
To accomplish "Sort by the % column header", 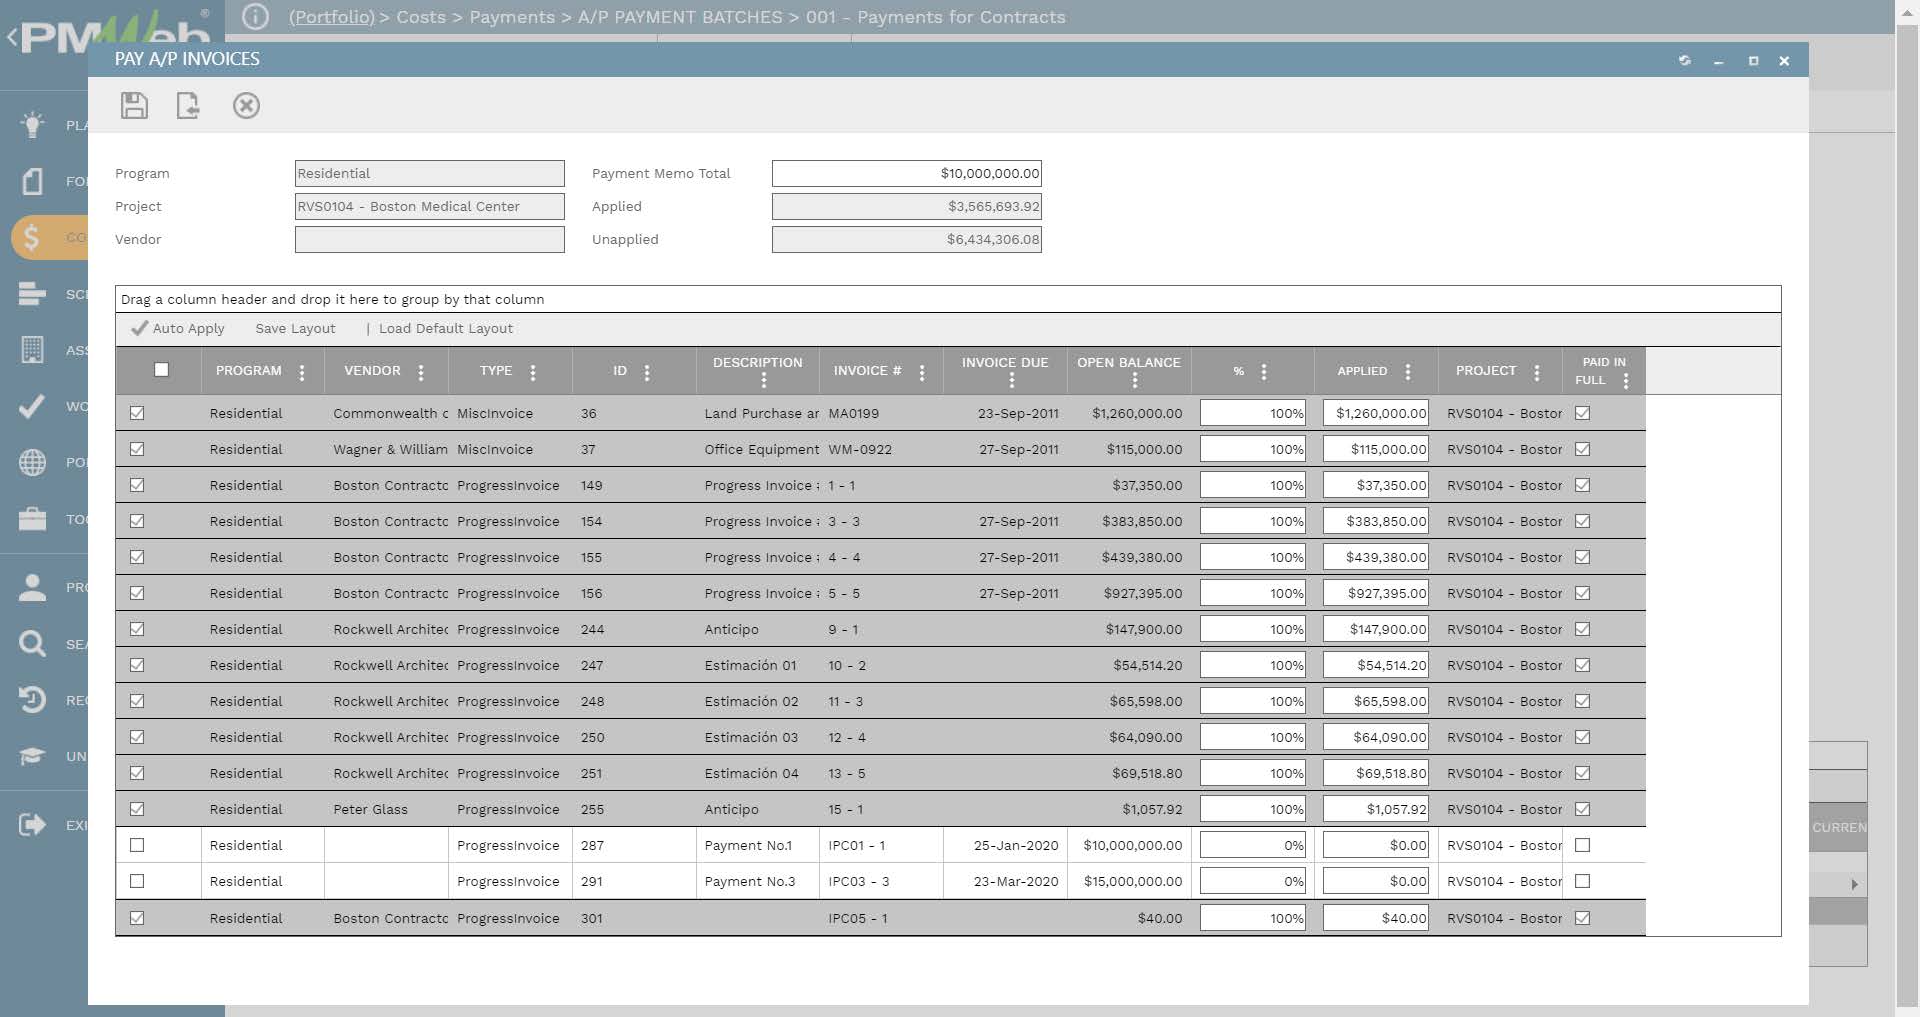I will [1238, 371].
